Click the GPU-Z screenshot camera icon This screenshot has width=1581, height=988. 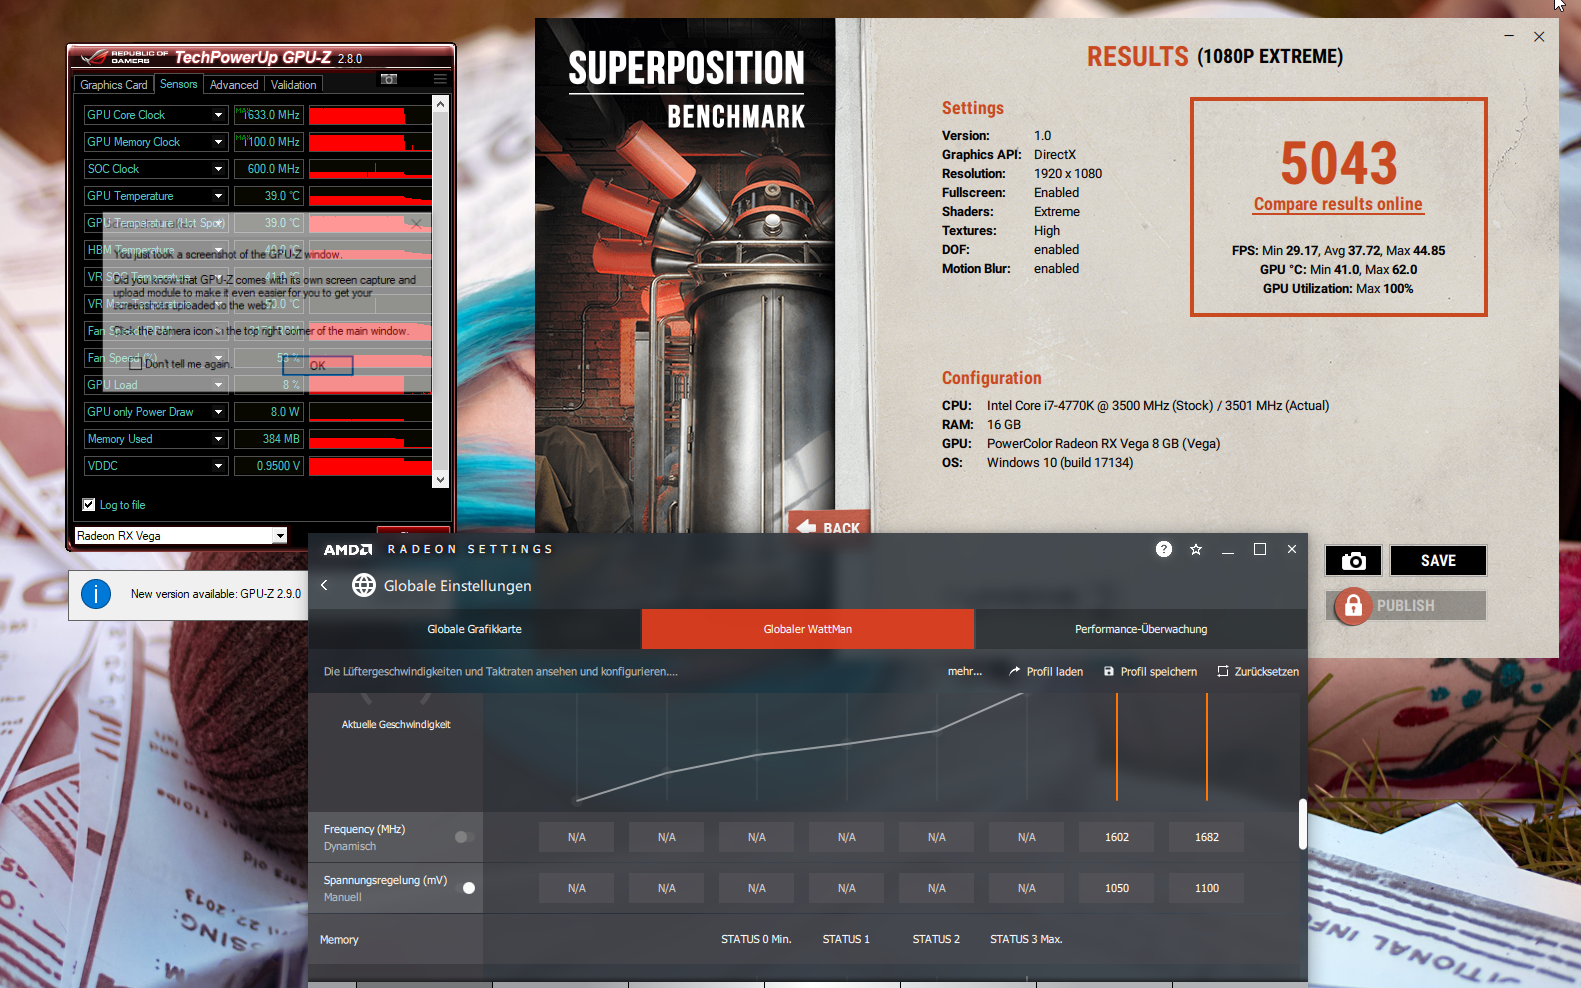pos(389,79)
